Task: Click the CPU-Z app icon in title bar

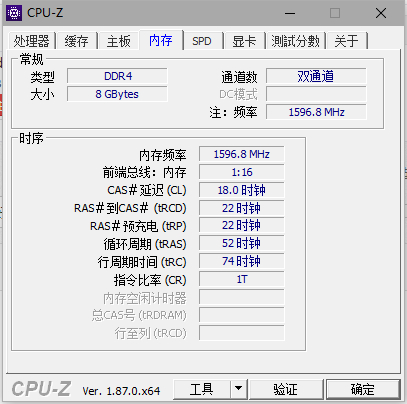Action: pyautogui.click(x=14, y=13)
